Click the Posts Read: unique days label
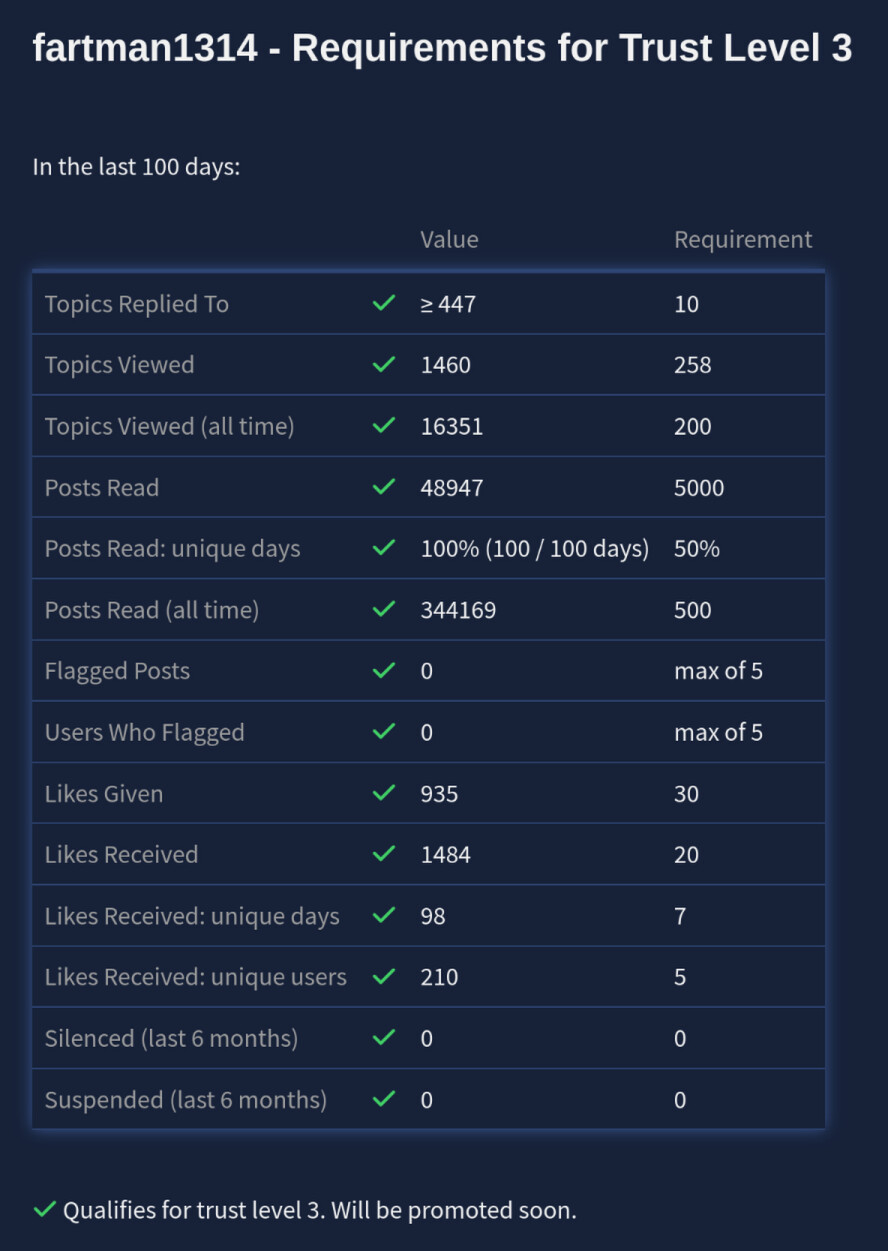This screenshot has height=1251, width=888. pyautogui.click(x=172, y=549)
